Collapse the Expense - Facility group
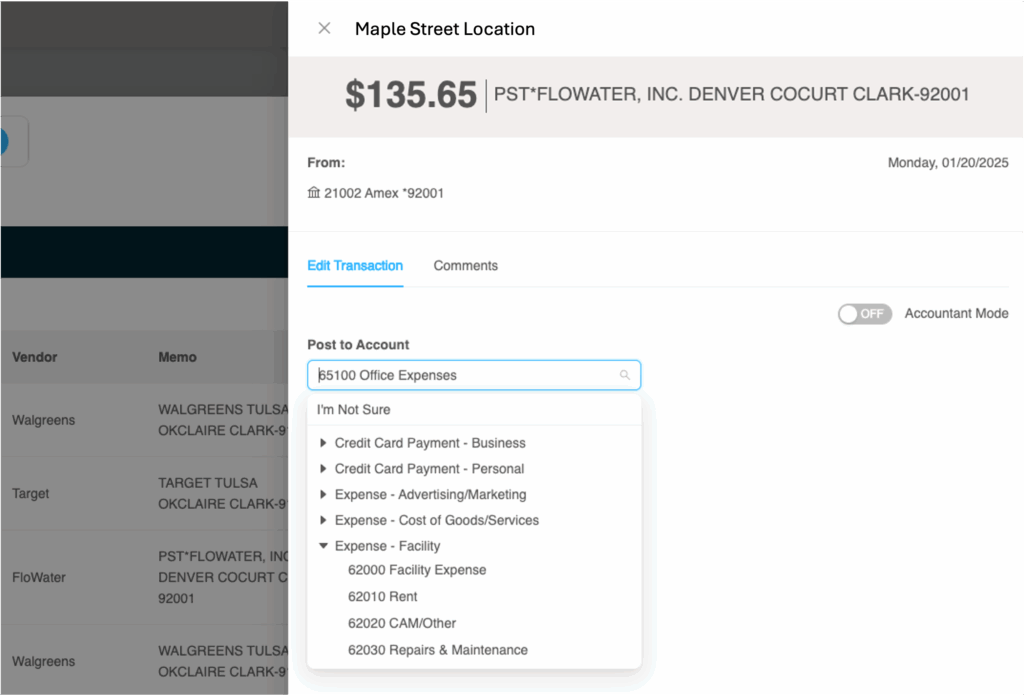This screenshot has height=695, width=1024. pyautogui.click(x=323, y=547)
